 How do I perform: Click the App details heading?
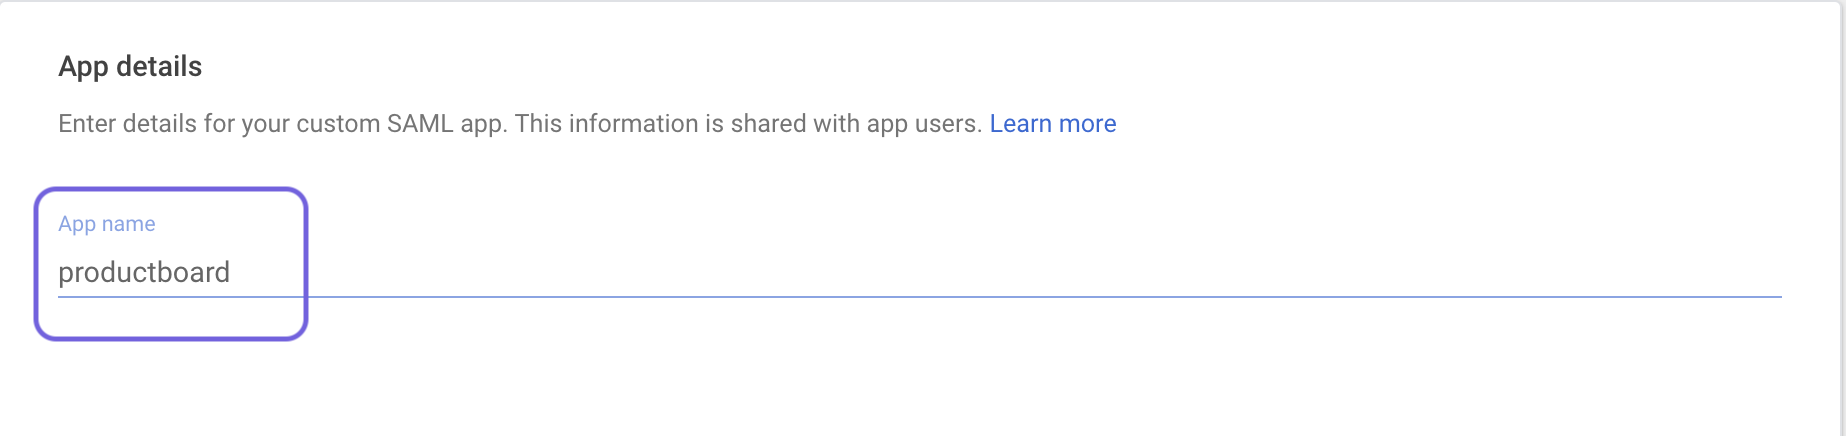(130, 67)
